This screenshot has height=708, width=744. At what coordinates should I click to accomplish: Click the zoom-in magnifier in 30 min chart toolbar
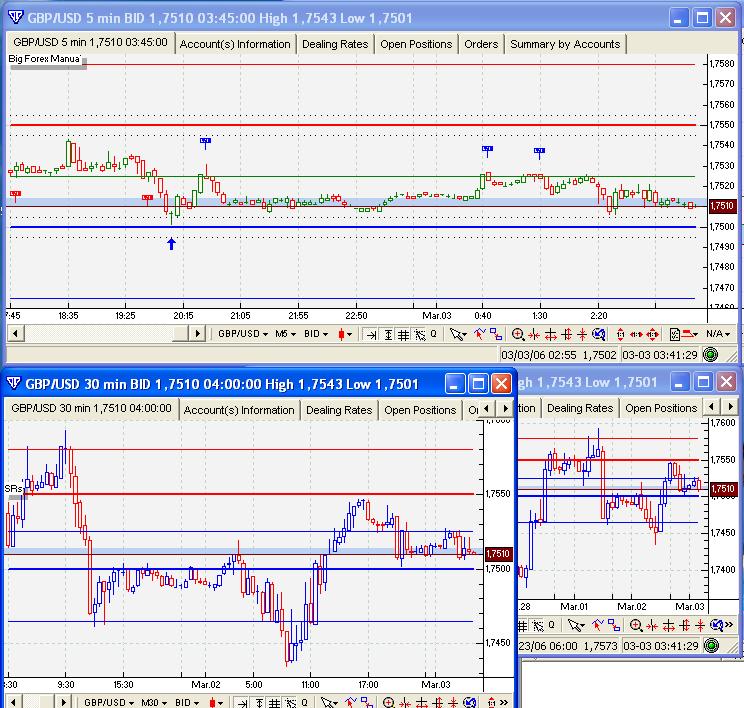(x=388, y=702)
